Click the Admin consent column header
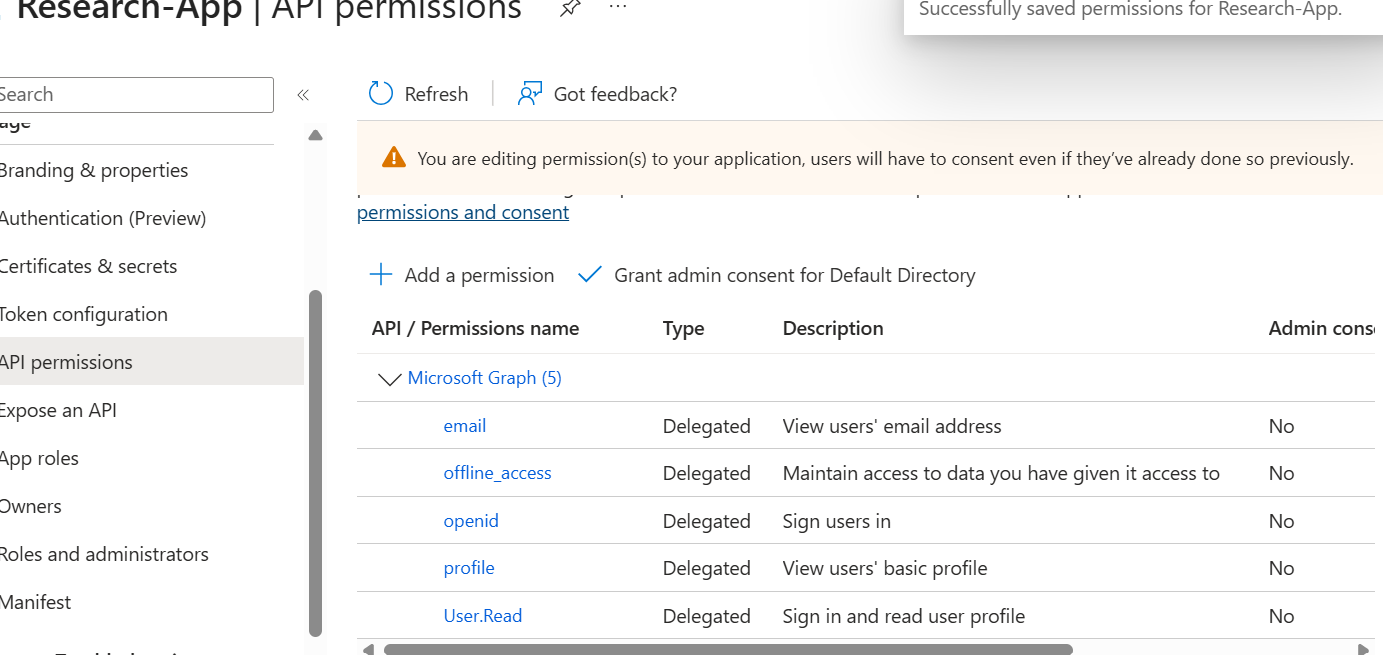 click(x=1323, y=328)
